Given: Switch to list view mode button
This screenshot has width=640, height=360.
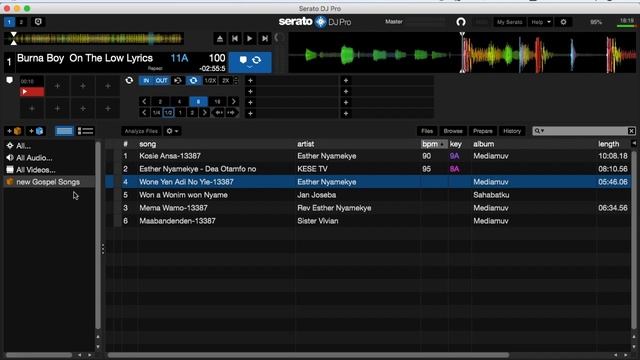Looking at the screenshot, I should 86,131.
